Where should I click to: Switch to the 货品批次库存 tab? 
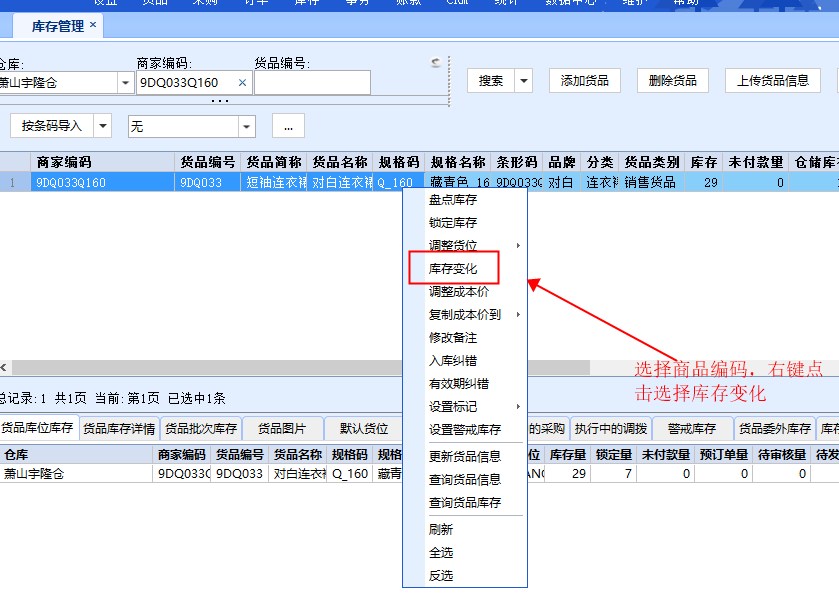click(201, 429)
